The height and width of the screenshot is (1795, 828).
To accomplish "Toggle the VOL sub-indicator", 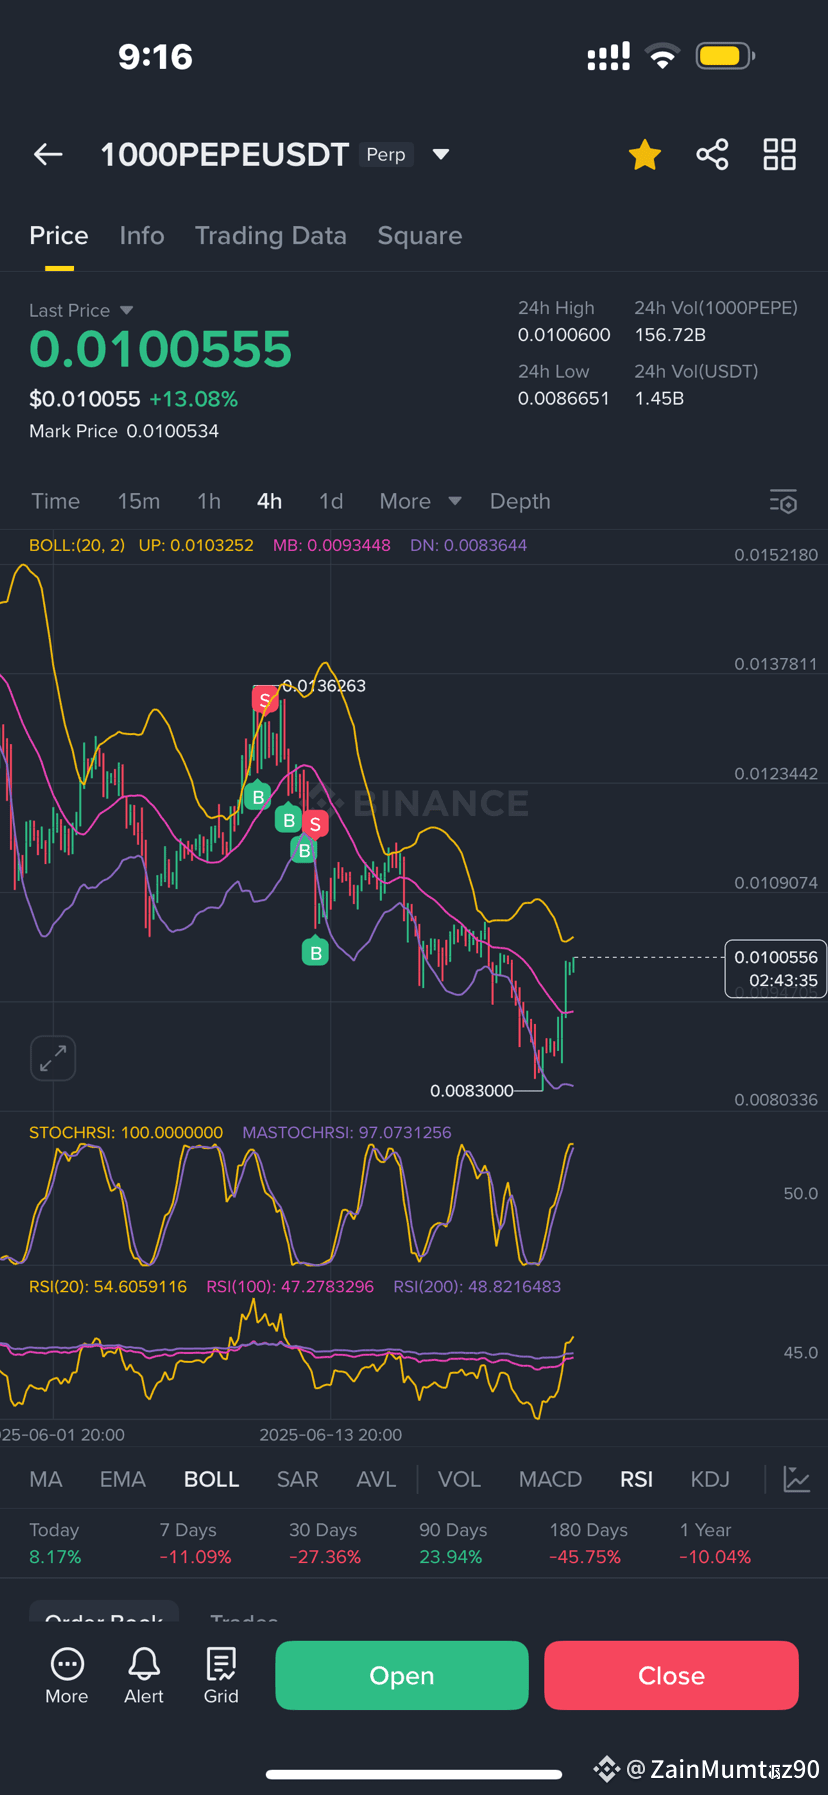I will tap(460, 1479).
